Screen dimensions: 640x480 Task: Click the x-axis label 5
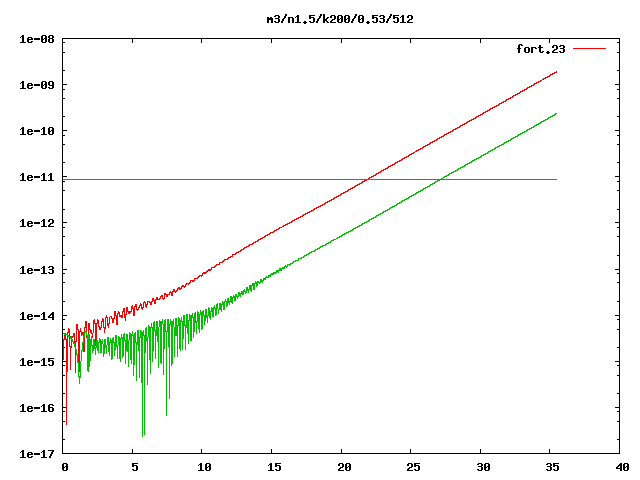point(135,467)
